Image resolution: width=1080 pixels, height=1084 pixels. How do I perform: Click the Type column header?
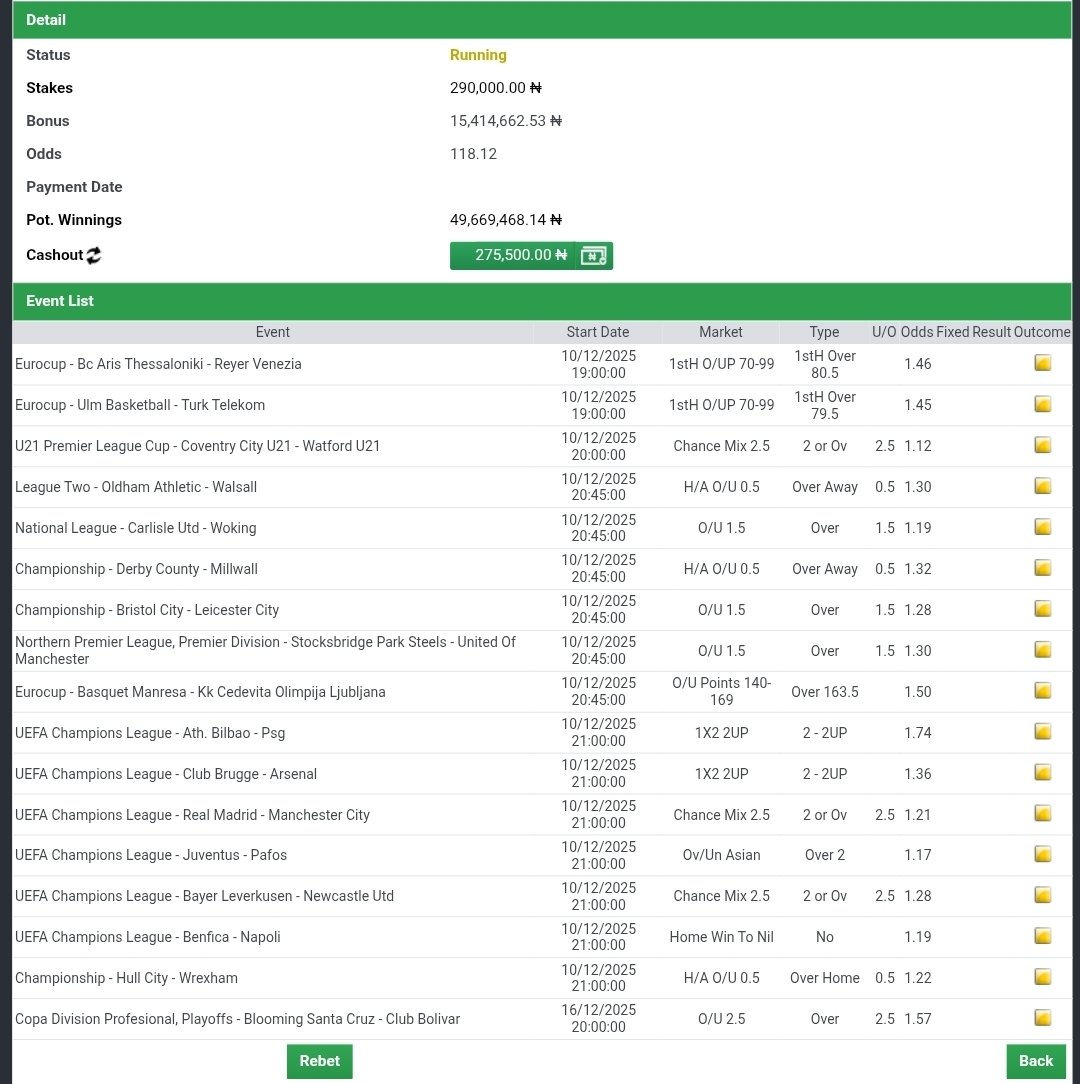tap(824, 332)
